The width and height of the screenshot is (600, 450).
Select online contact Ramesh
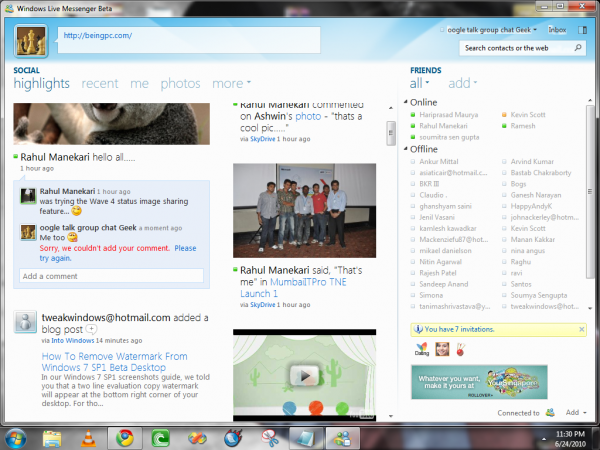point(523,126)
